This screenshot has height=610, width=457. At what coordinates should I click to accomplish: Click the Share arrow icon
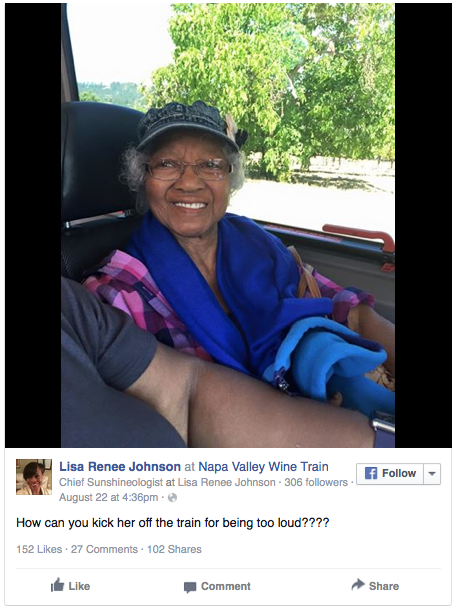[358, 585]
